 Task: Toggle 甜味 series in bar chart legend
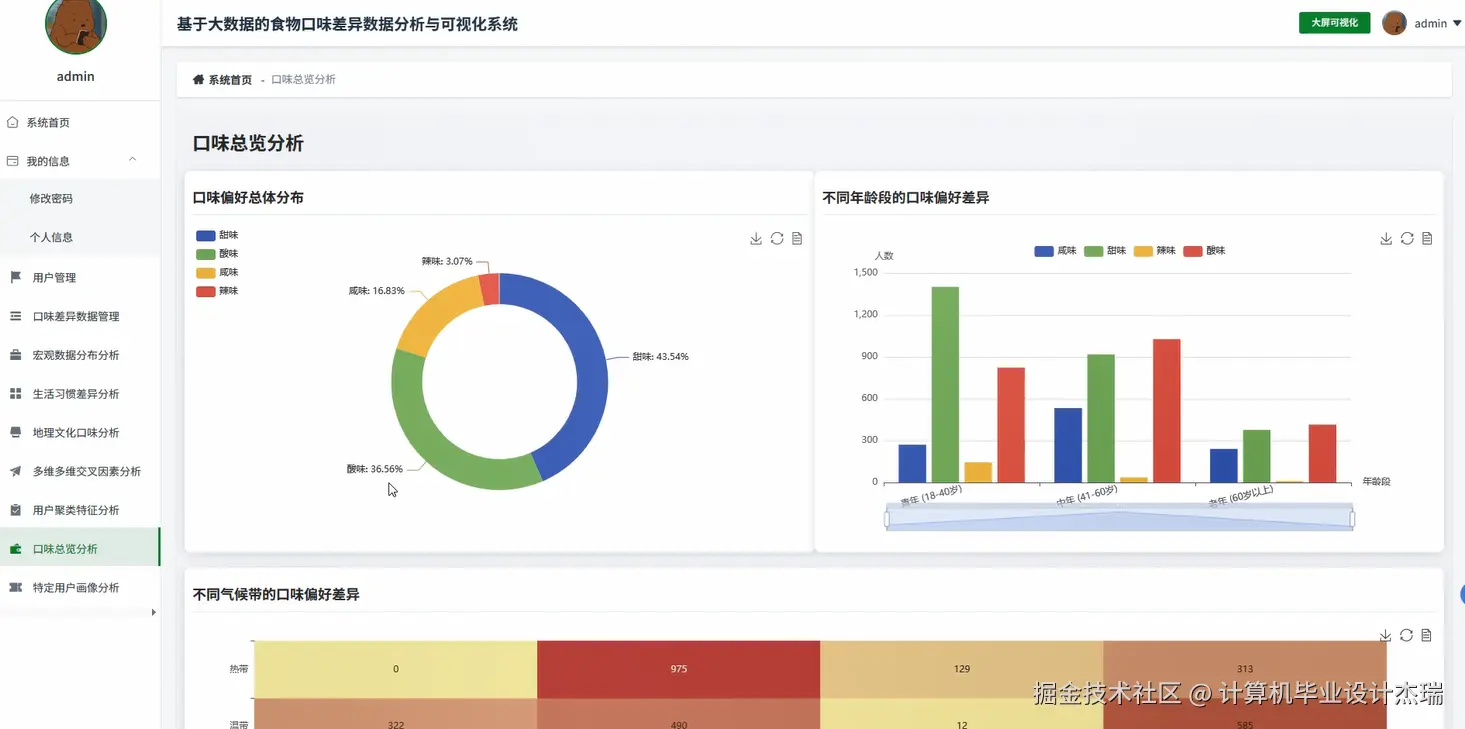1105,251
